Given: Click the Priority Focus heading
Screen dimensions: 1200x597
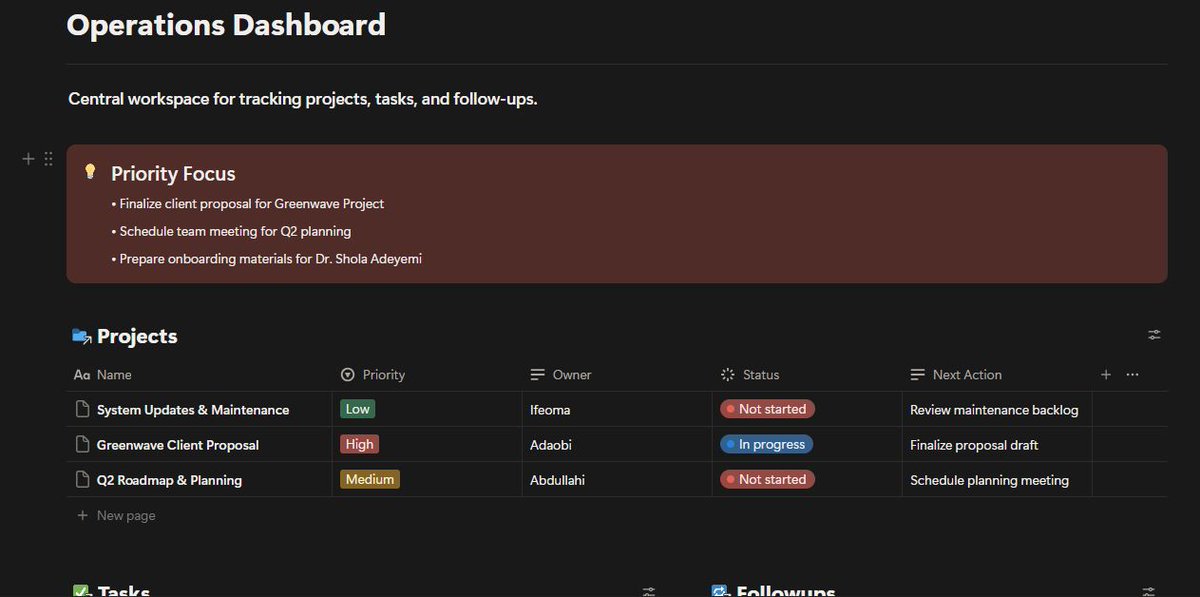Looking at the screenshot, I should pyautogui.click(x=173, y=173).
